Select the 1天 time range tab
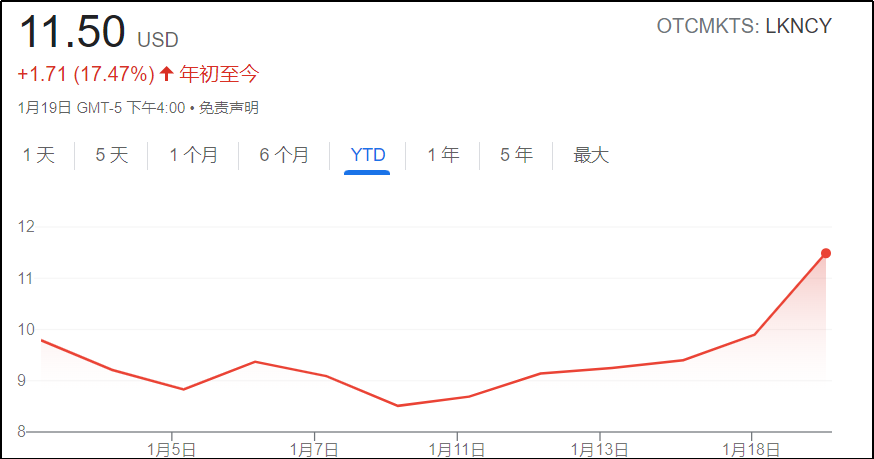Image resolution: width=874 pixels, height=459 pixels. tap(39, 155)
